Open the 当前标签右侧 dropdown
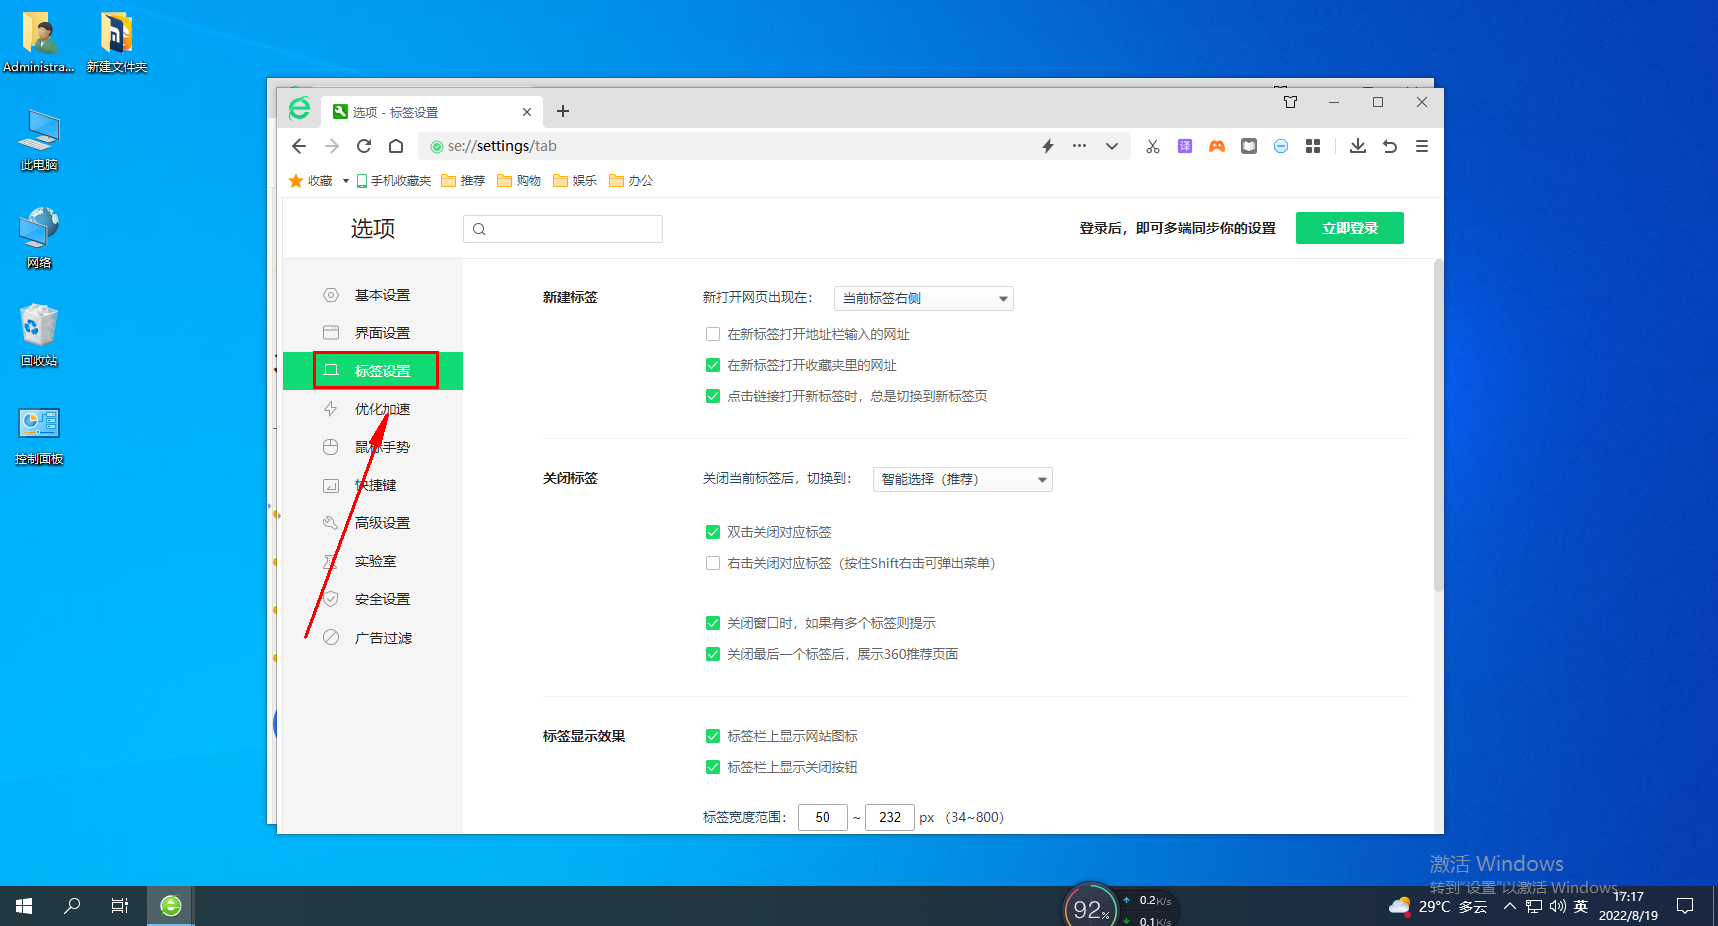This screenshot has height=926, width=1718. (924, 298)
